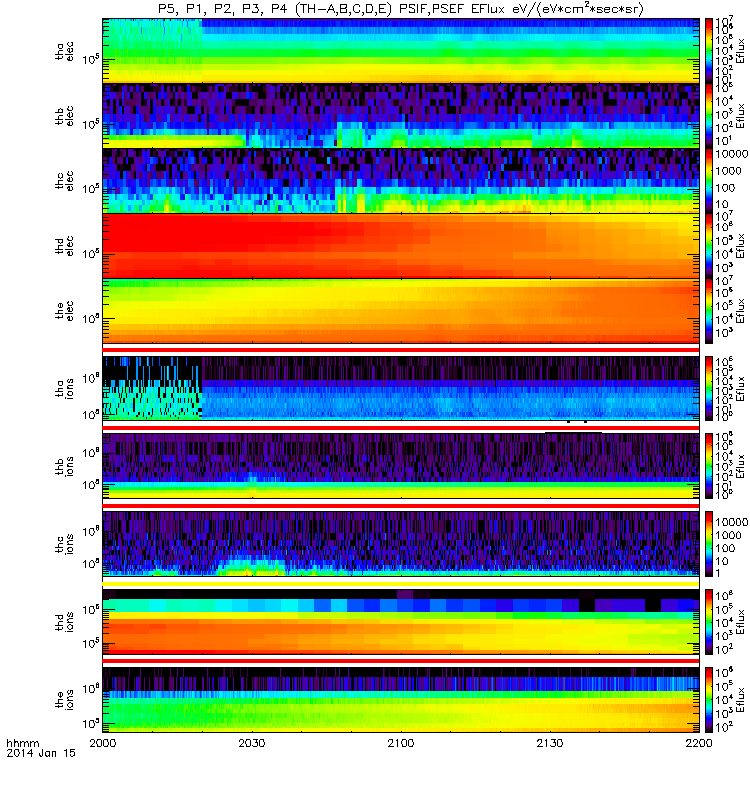Select the 'the ions' y-axis label
Viewport: 750px width, 800px height.
click(65, 699)
